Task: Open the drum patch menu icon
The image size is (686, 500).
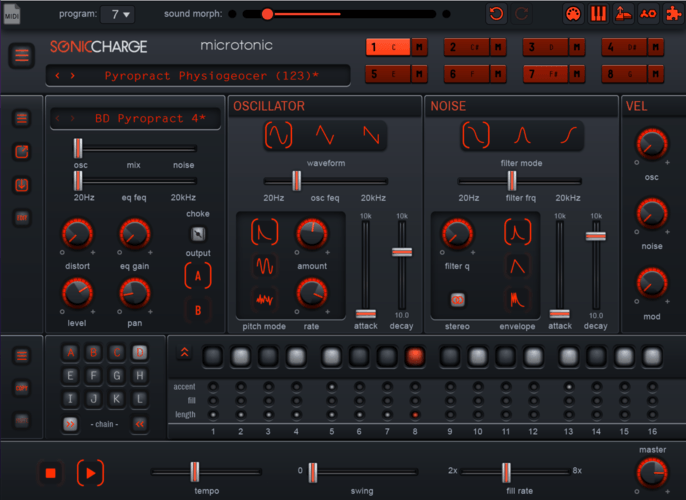Action: [x=22, y=118]
